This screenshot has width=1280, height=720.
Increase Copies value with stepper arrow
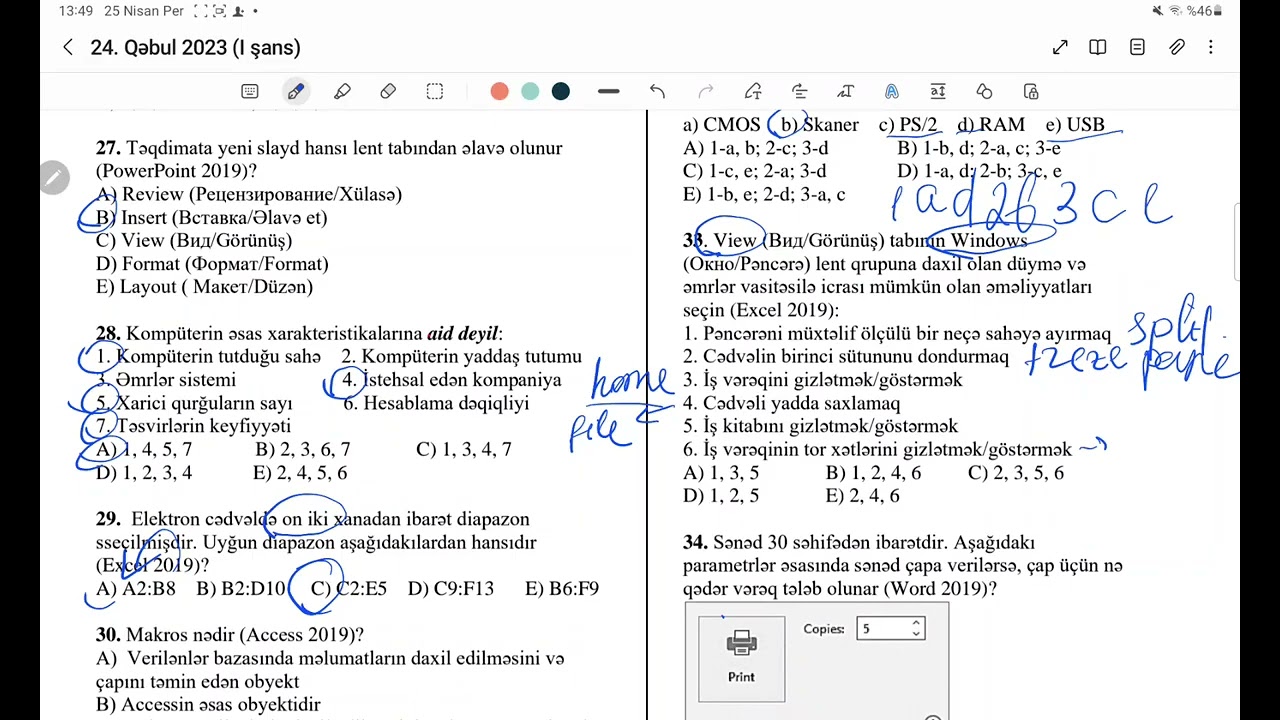(x=916, y=623)
